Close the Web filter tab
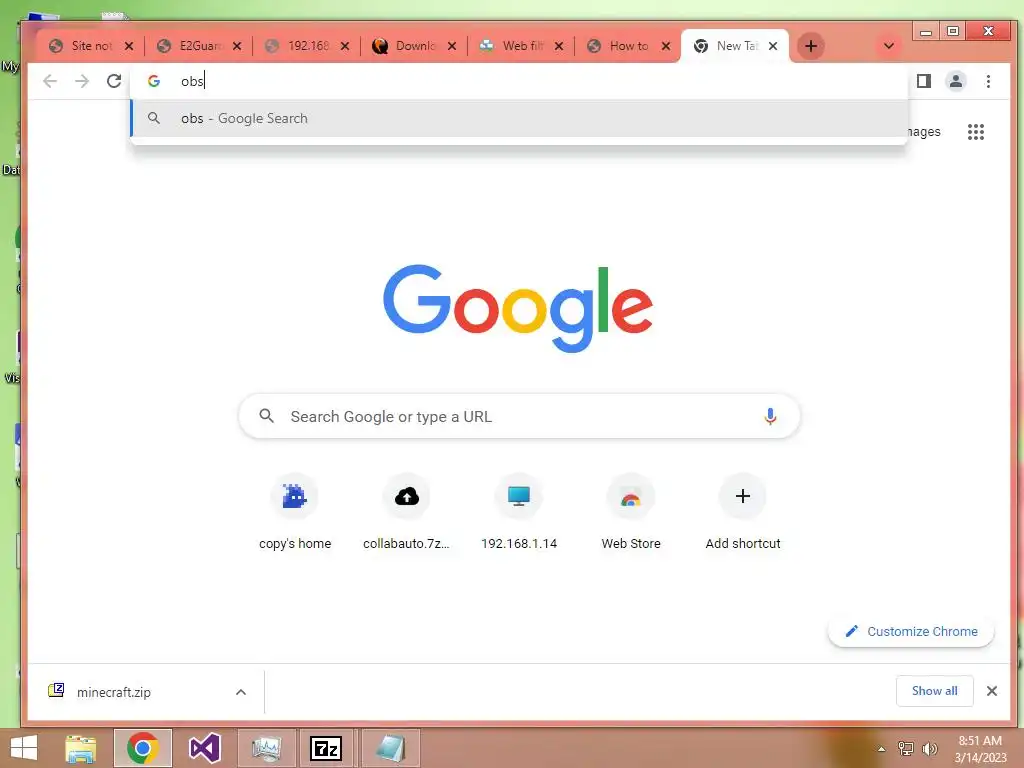The image size is (1024, 768). tap(558, 46)
